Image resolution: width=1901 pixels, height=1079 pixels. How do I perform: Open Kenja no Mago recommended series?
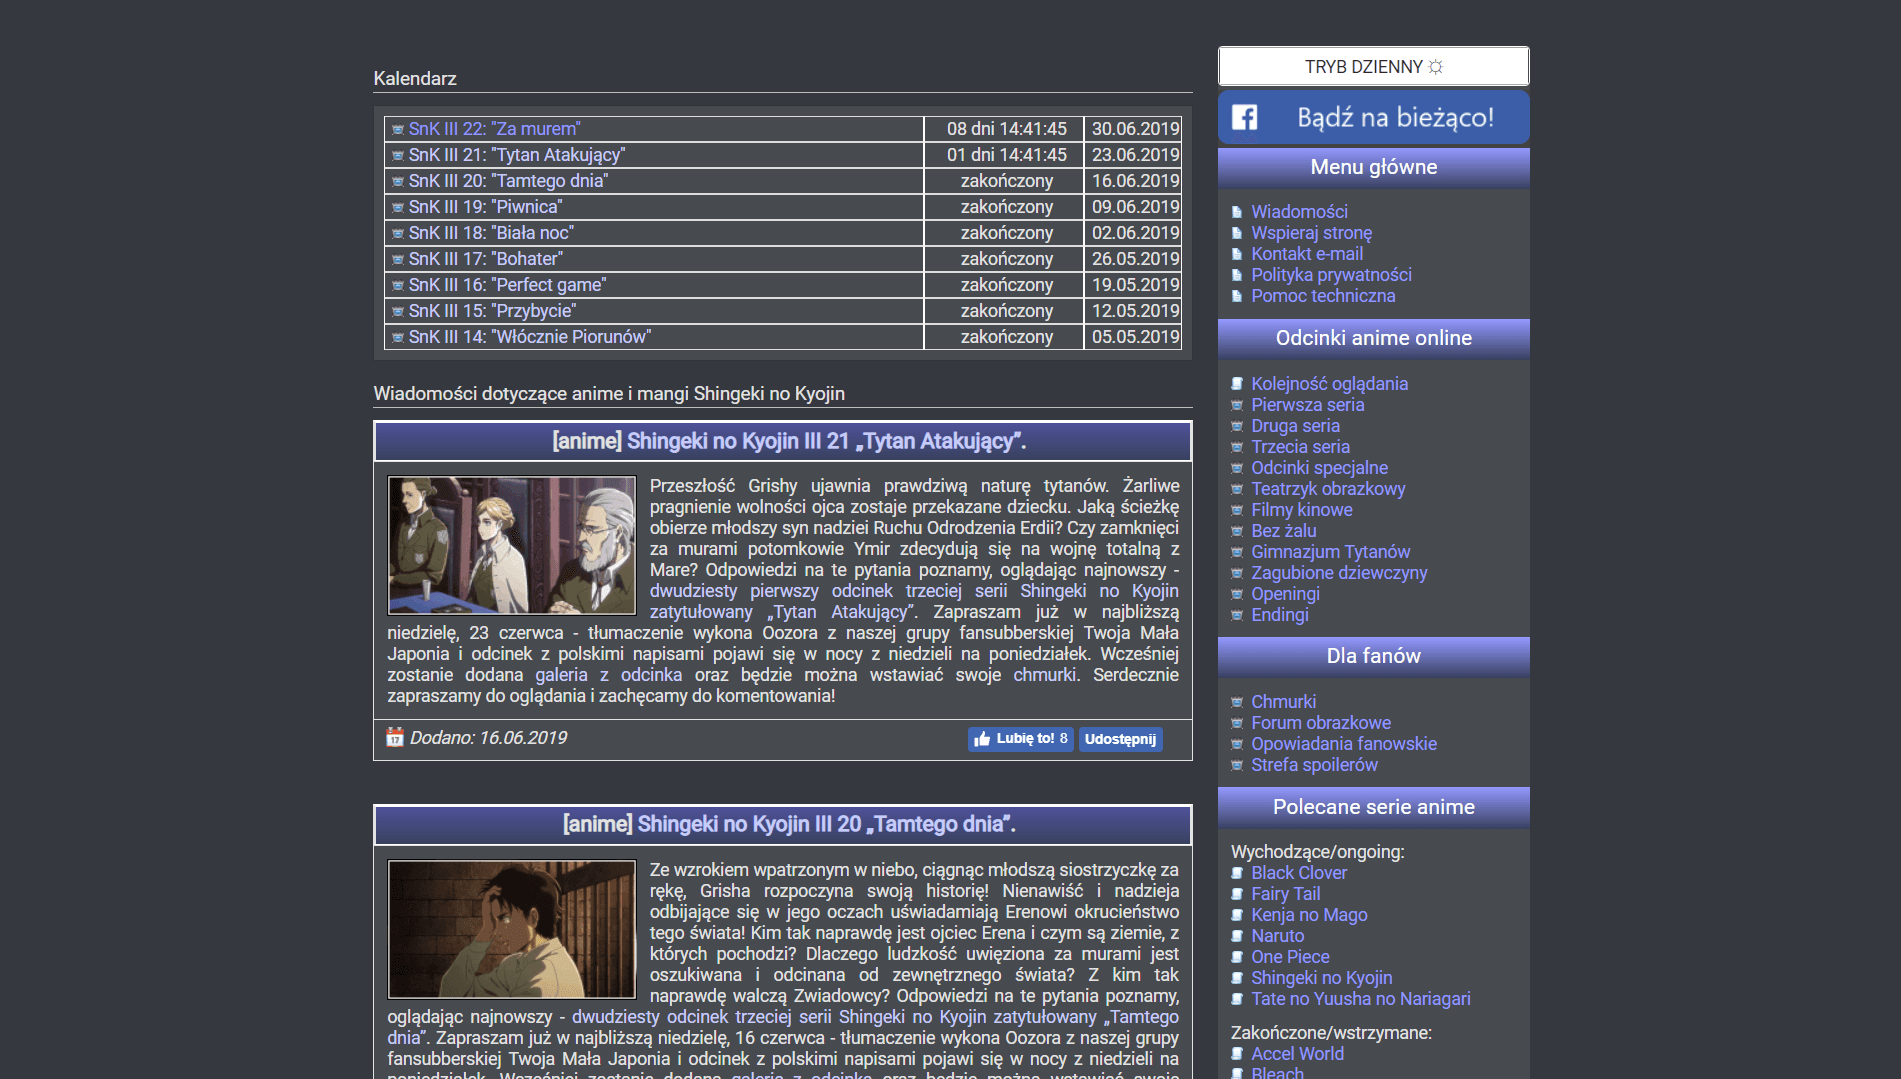click(1309, 915)
